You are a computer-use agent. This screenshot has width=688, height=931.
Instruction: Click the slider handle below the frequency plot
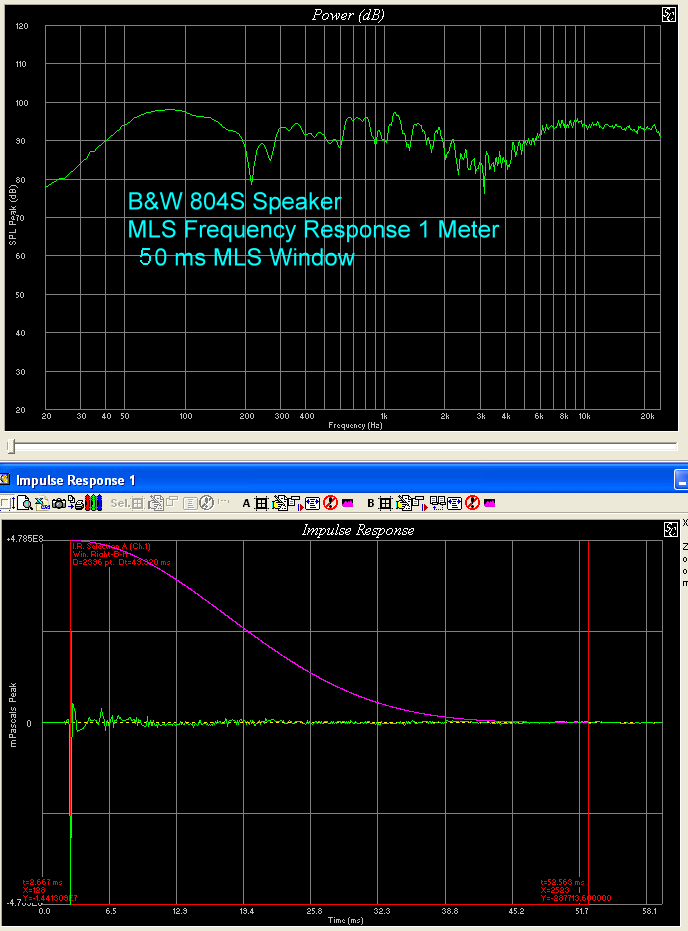point(11,445)
